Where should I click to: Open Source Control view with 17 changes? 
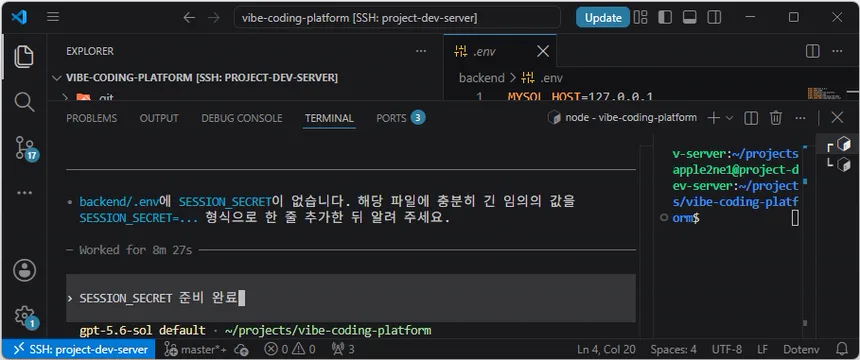25,148
